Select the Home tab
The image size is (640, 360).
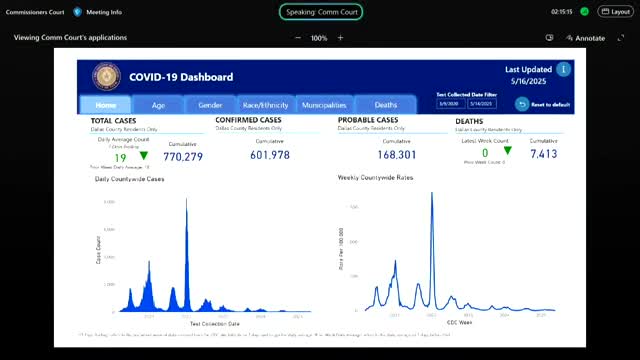[x=105, y=105]
